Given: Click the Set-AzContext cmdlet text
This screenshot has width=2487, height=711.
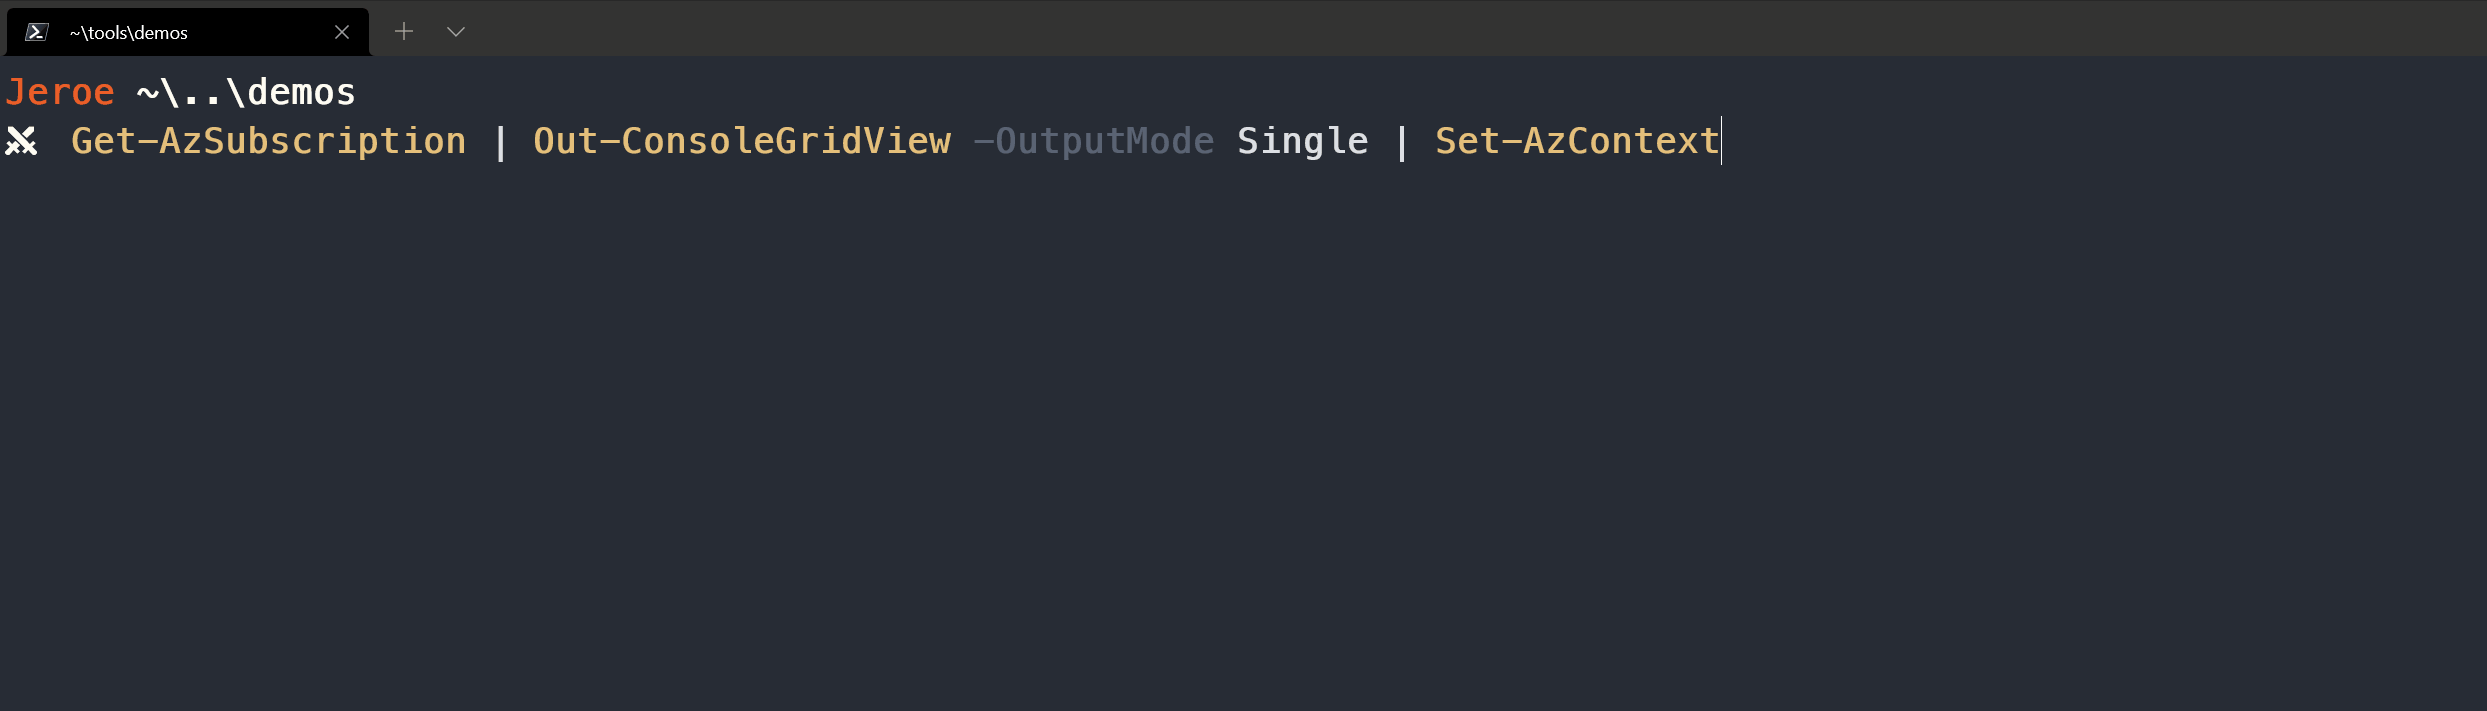Looking at the screenshot, I should [1574, 140].
